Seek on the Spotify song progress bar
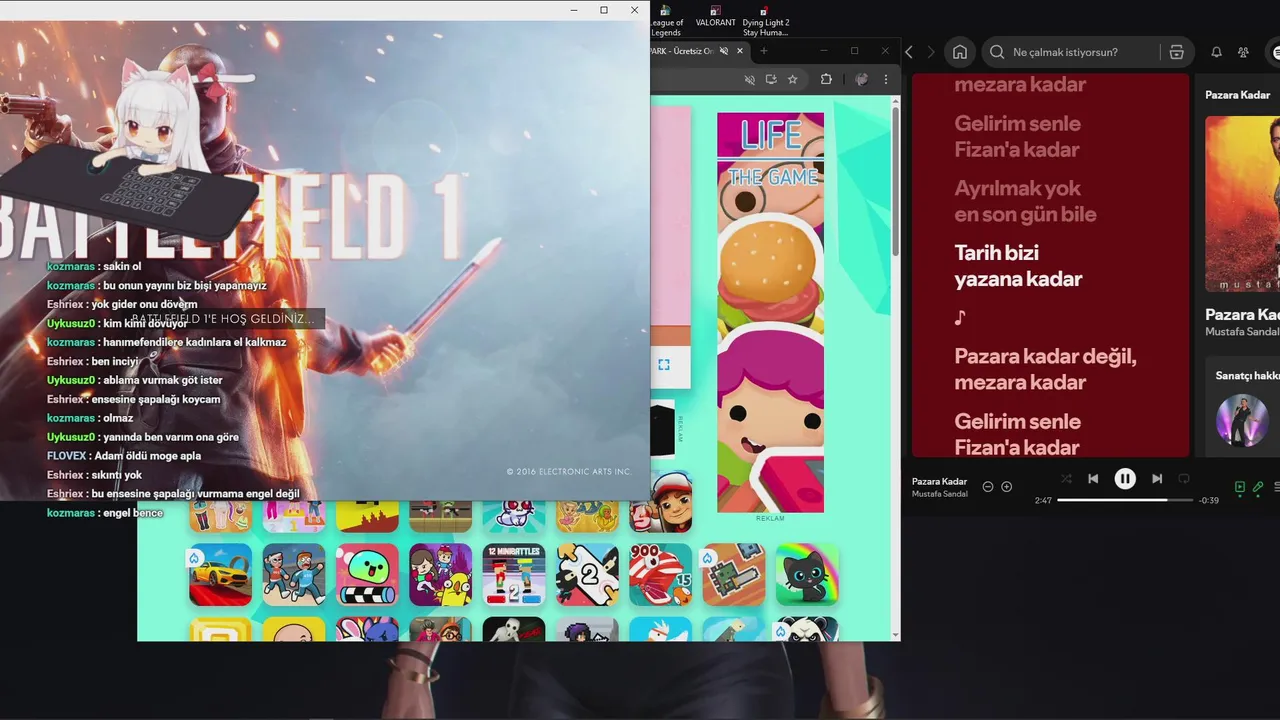This screenshot has width=1280, height=720. [x=1125, y=500]
